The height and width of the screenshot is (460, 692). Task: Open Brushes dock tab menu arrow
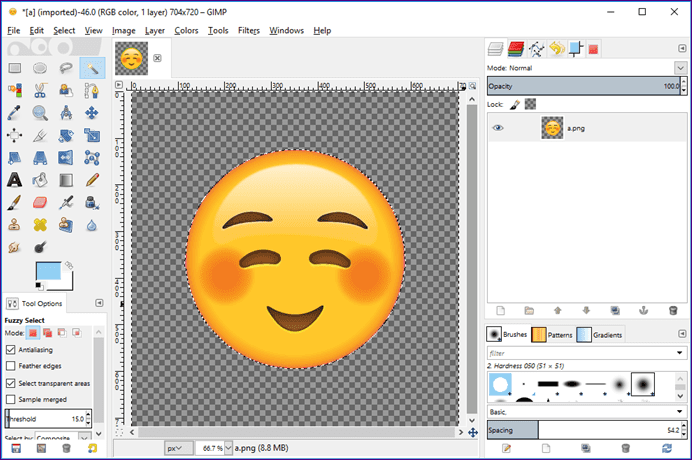tap(682, 334)
